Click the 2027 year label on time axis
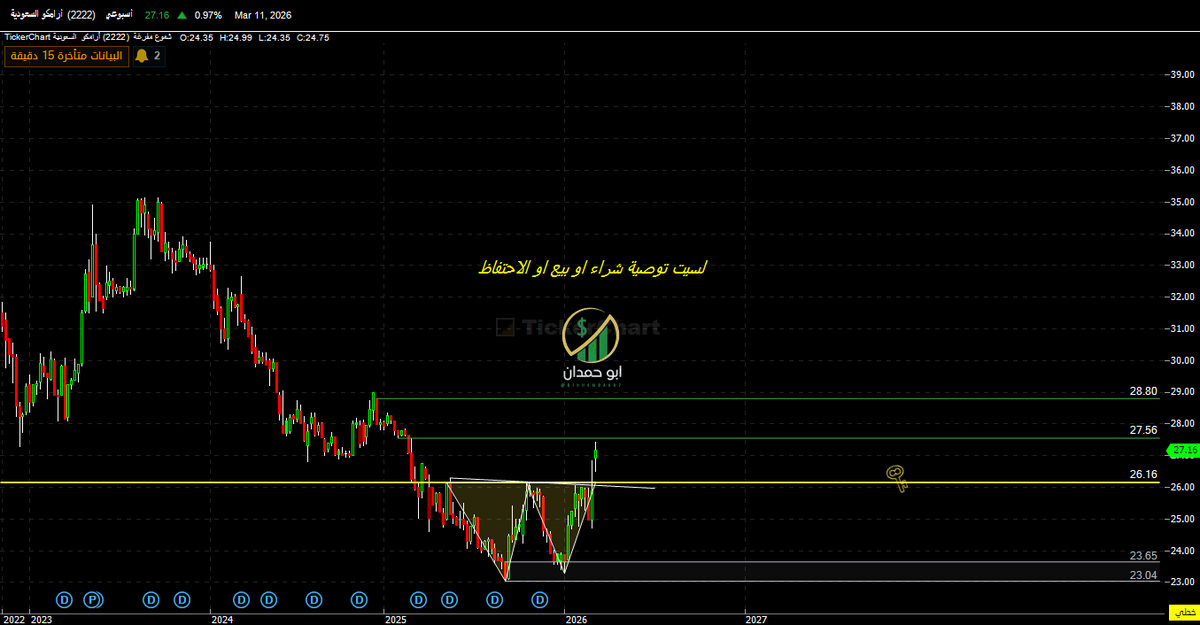 pos(757,620)
